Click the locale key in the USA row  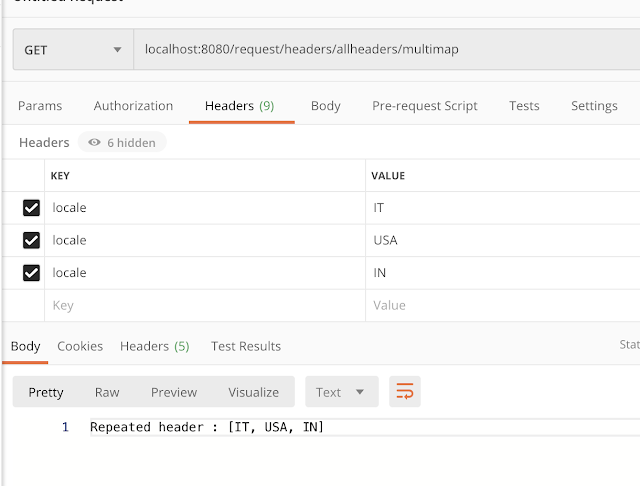point(69,240)
